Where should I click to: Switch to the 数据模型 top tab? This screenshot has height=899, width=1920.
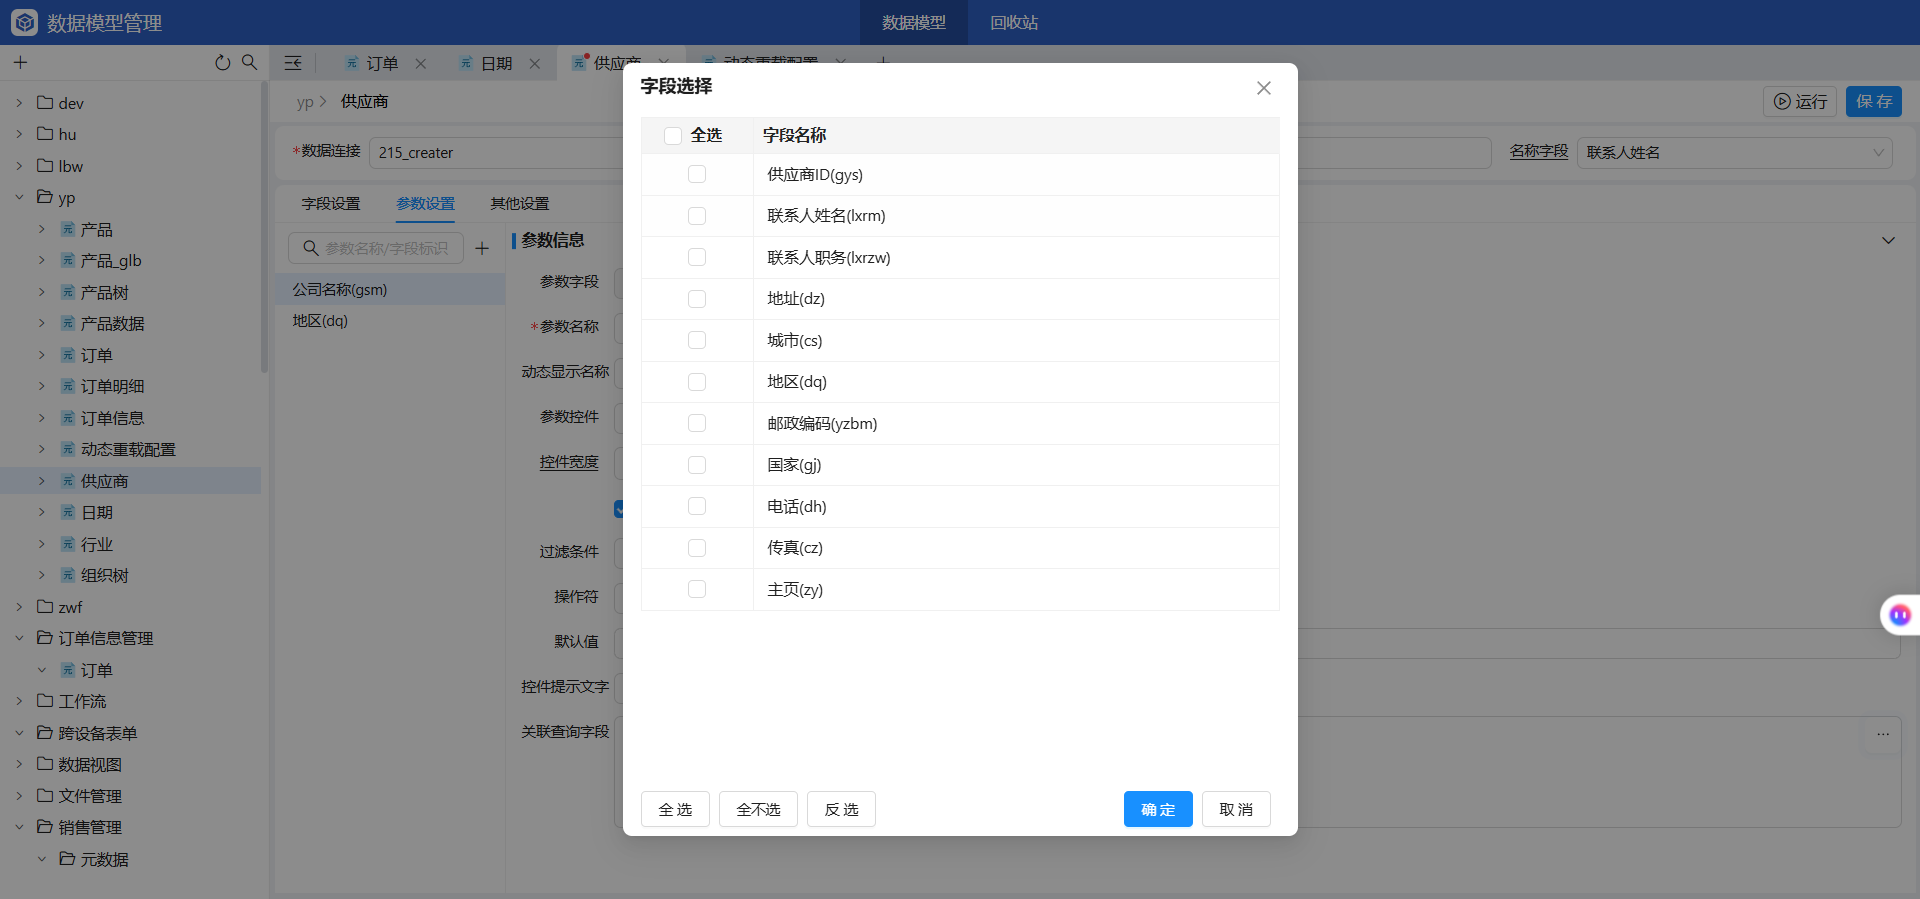click(x=914, y=22)
